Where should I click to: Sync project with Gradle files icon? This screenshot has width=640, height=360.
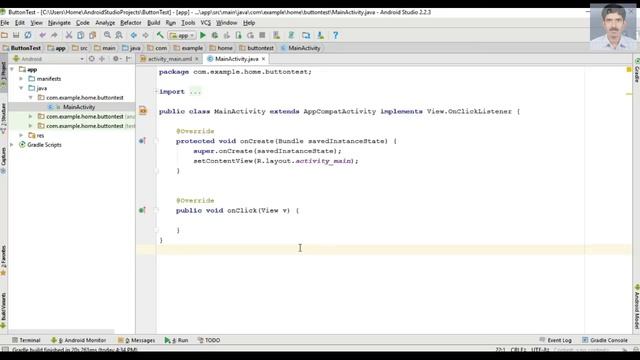pos(291,36)
